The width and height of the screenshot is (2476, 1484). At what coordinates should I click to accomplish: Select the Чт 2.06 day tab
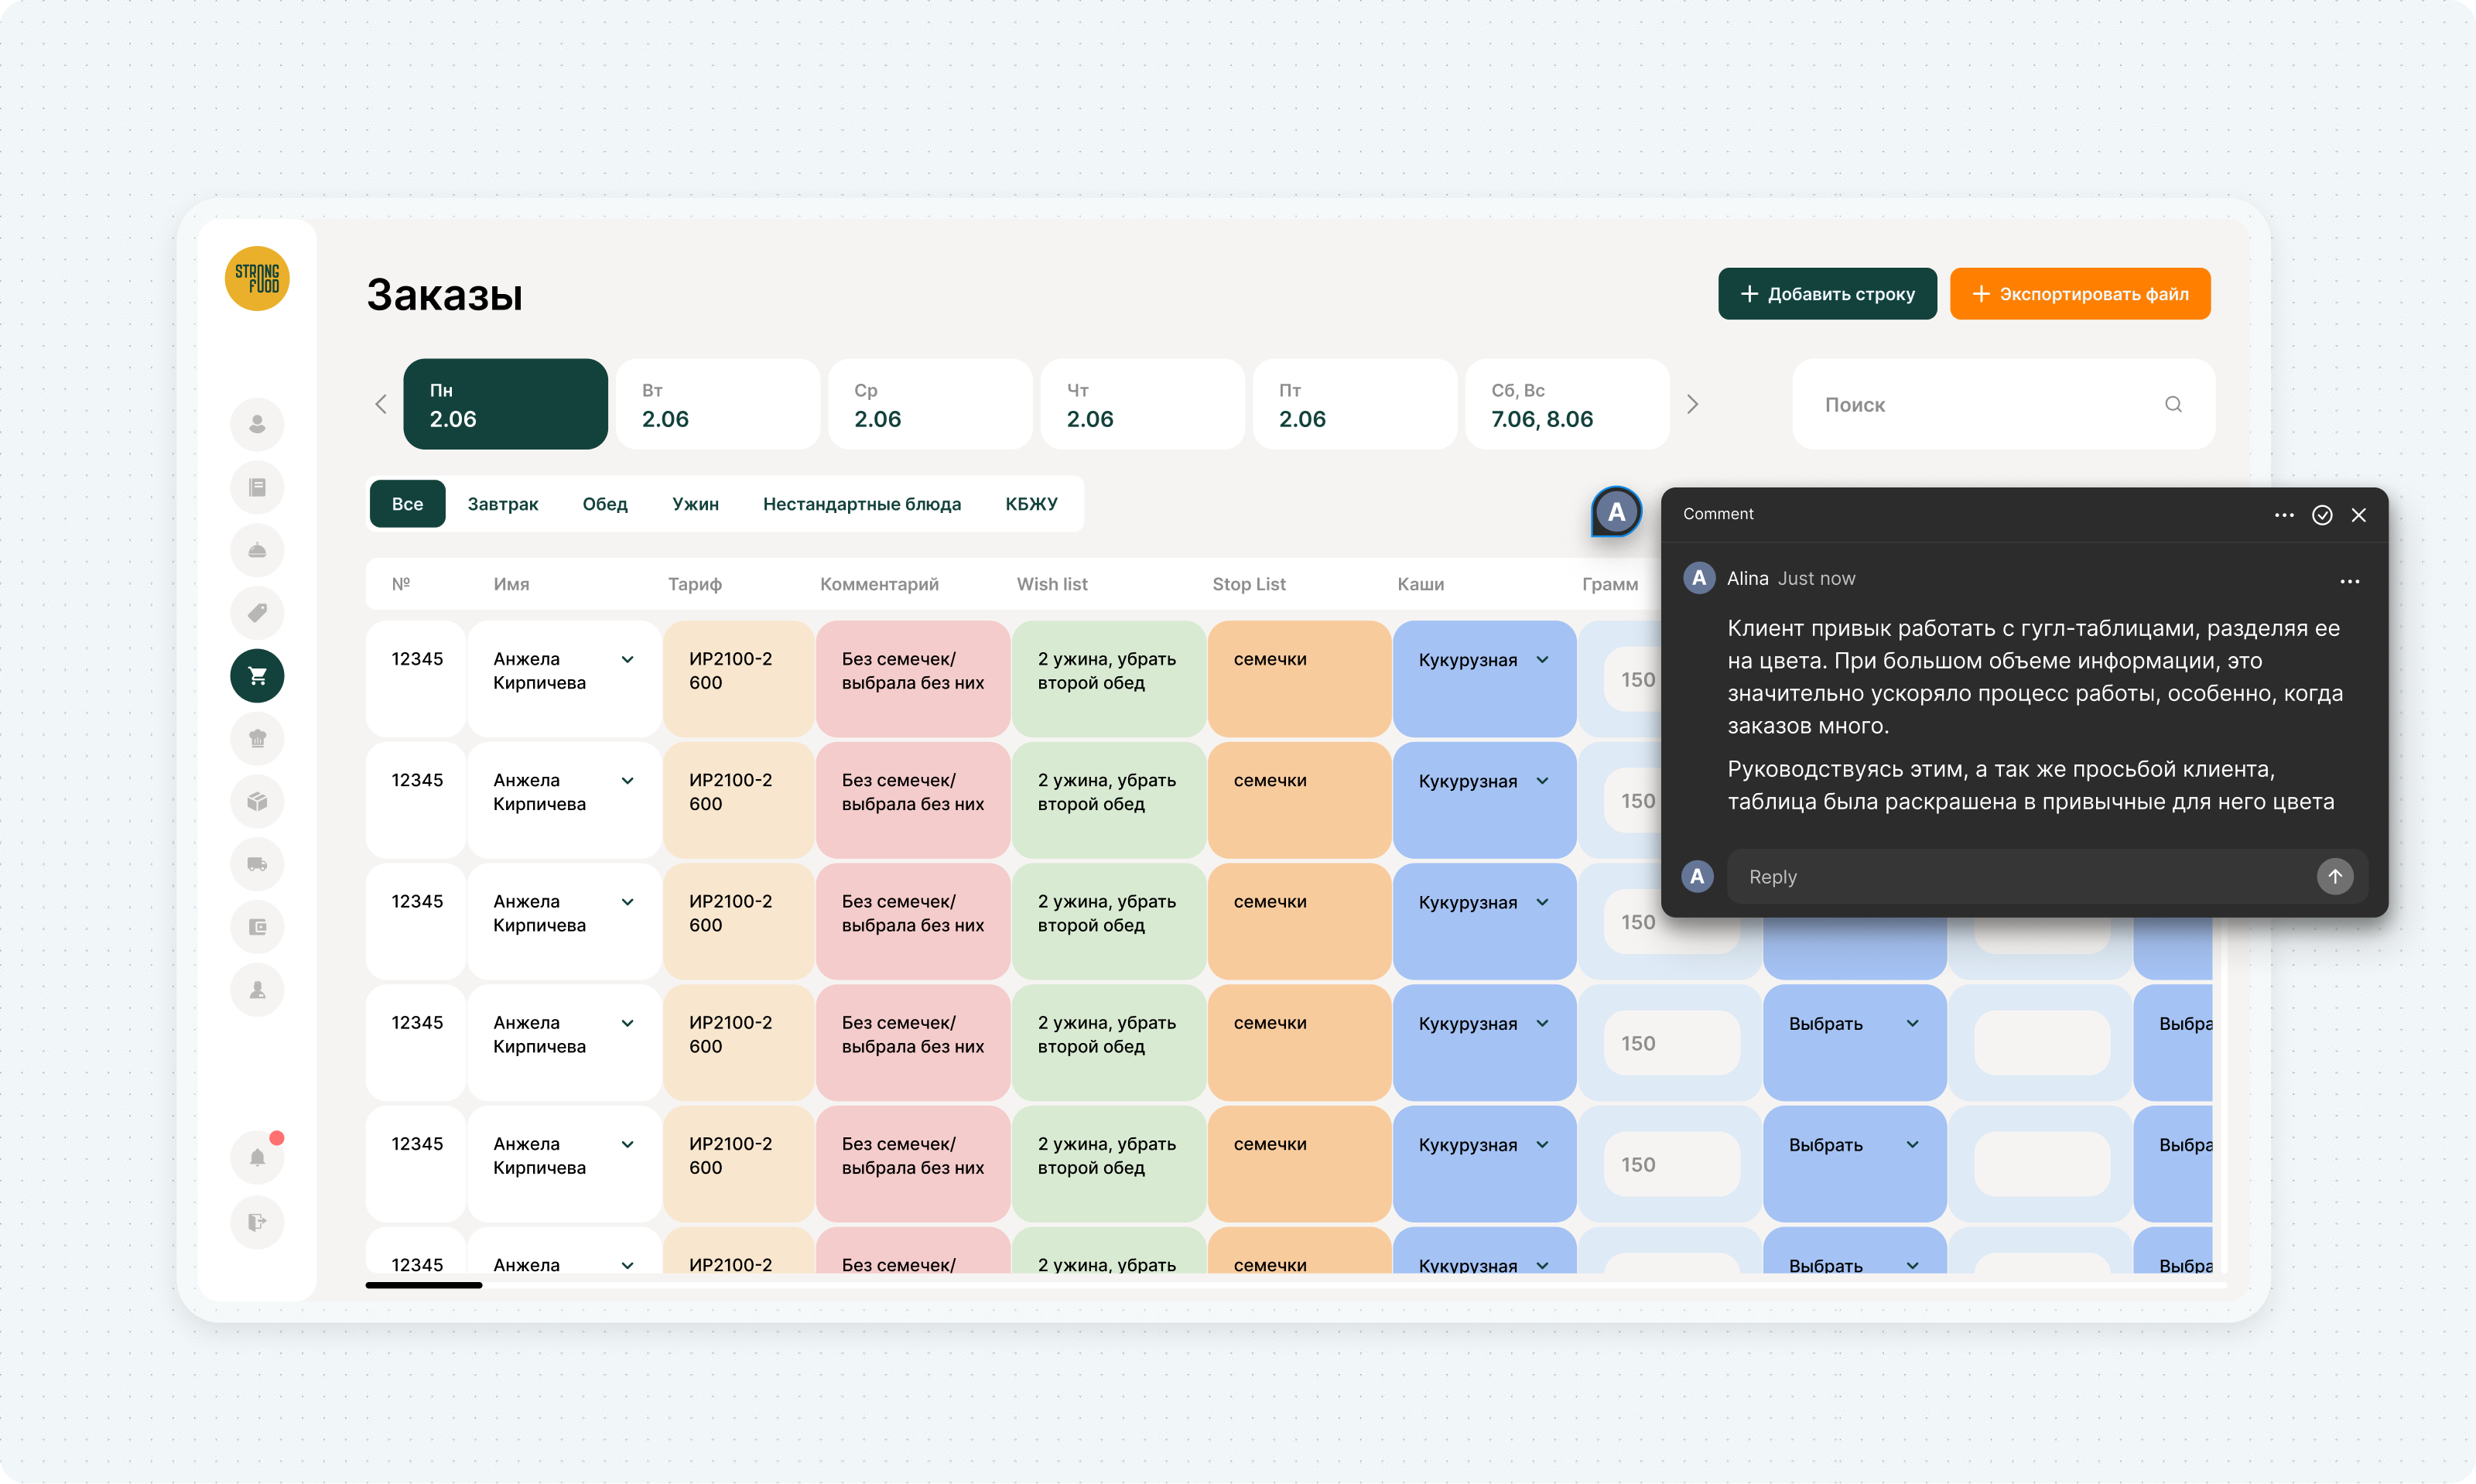tap(1142, 404)
